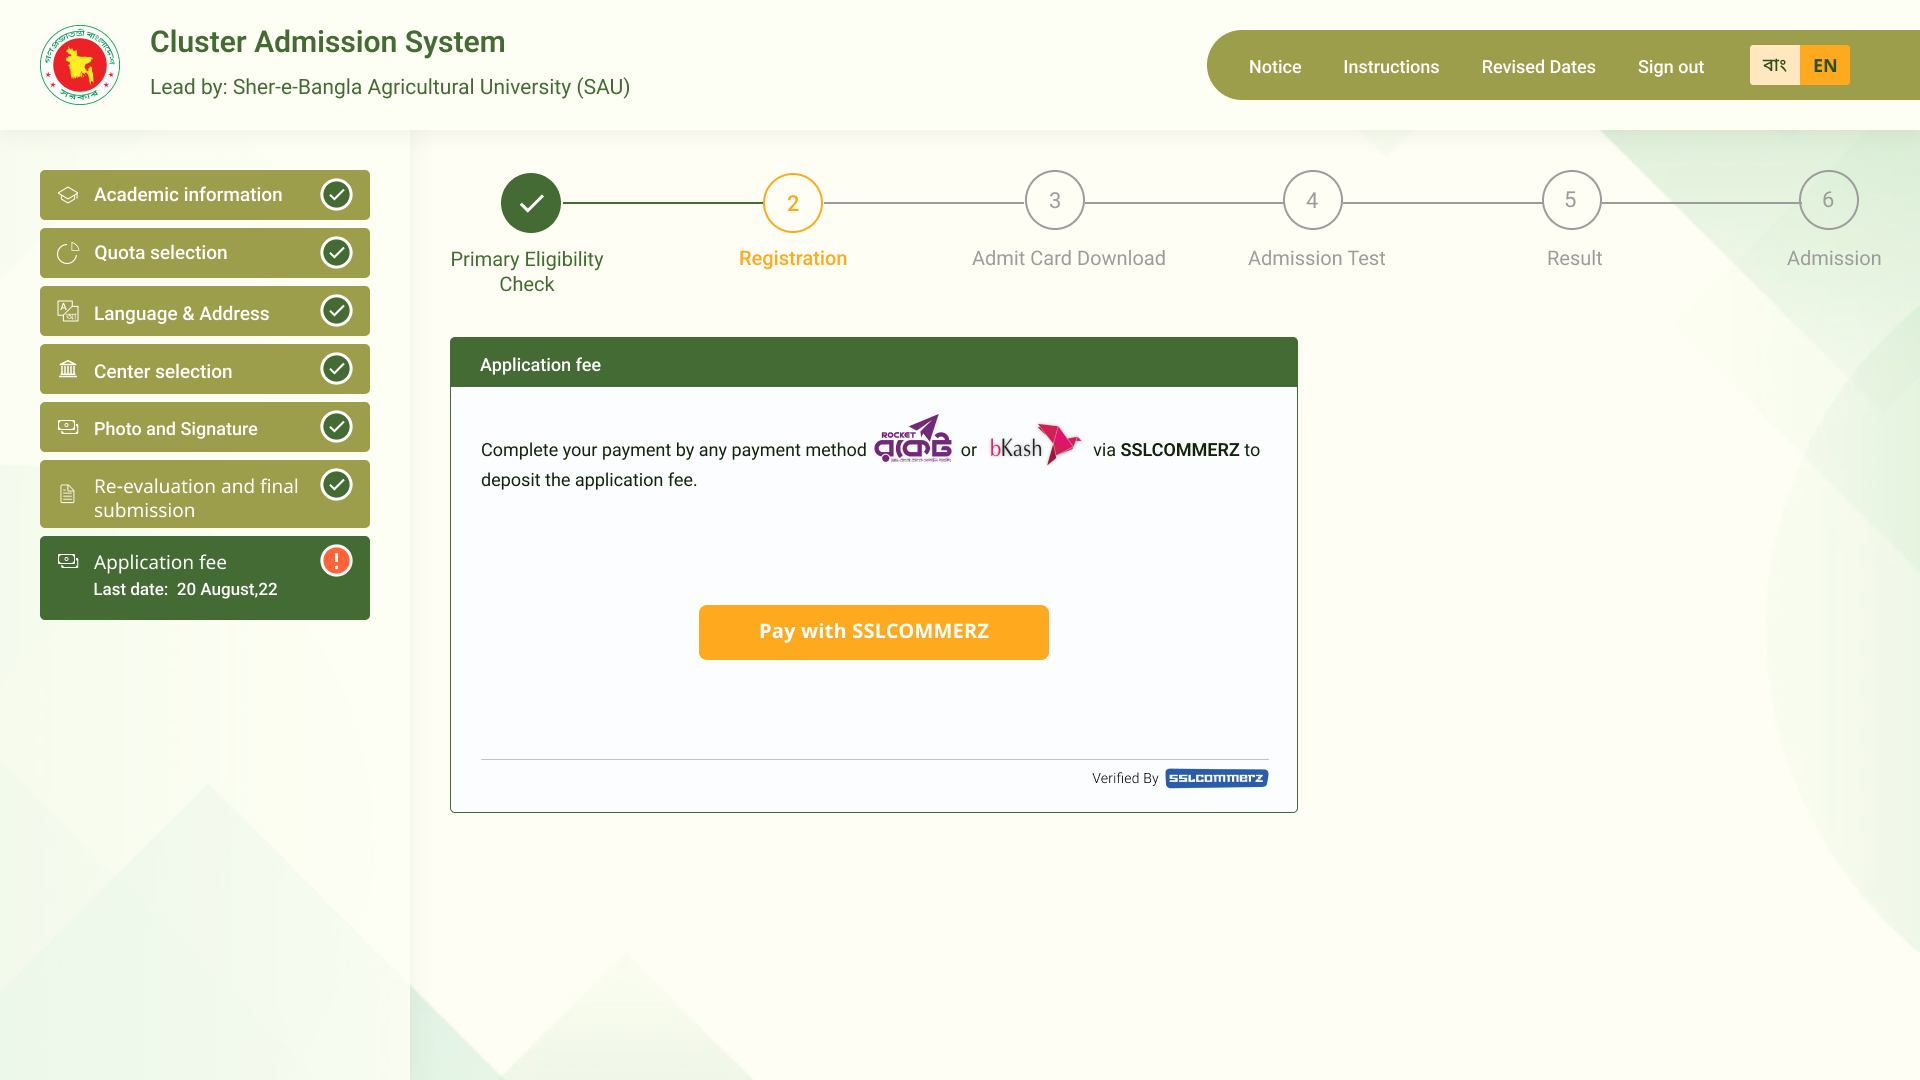Click the Center selection building icon
The height and width of the screenshot is (1080, 1920).
[x=68, y=370]
